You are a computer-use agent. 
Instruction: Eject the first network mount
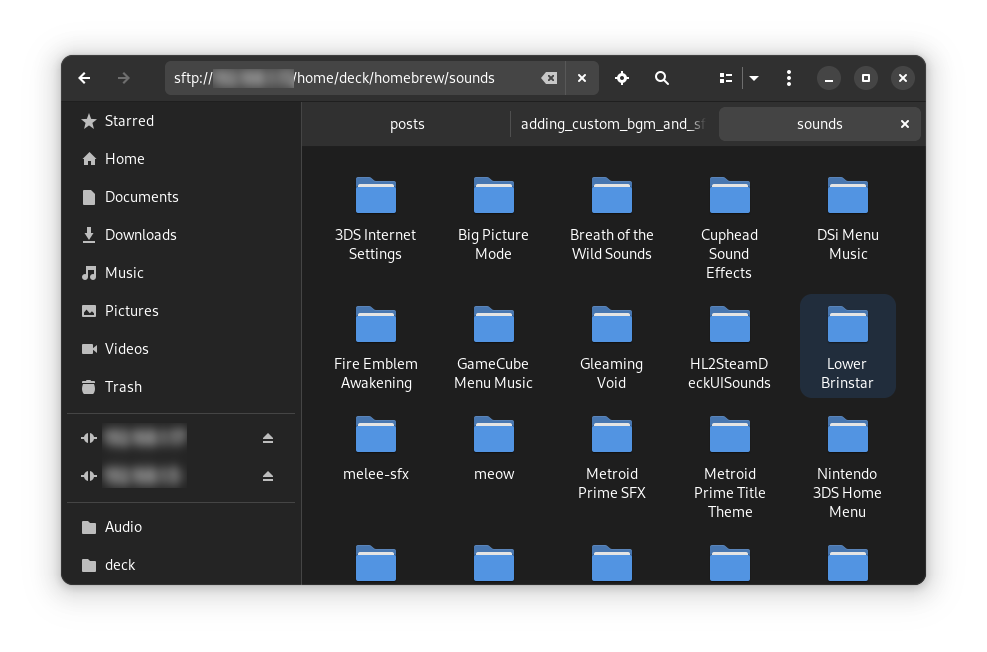tap(268, 438)
